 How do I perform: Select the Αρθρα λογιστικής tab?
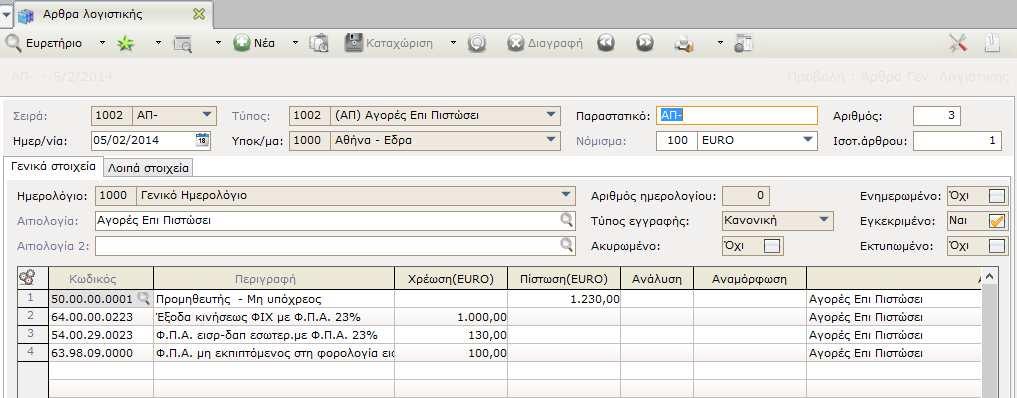pos(92,14)
